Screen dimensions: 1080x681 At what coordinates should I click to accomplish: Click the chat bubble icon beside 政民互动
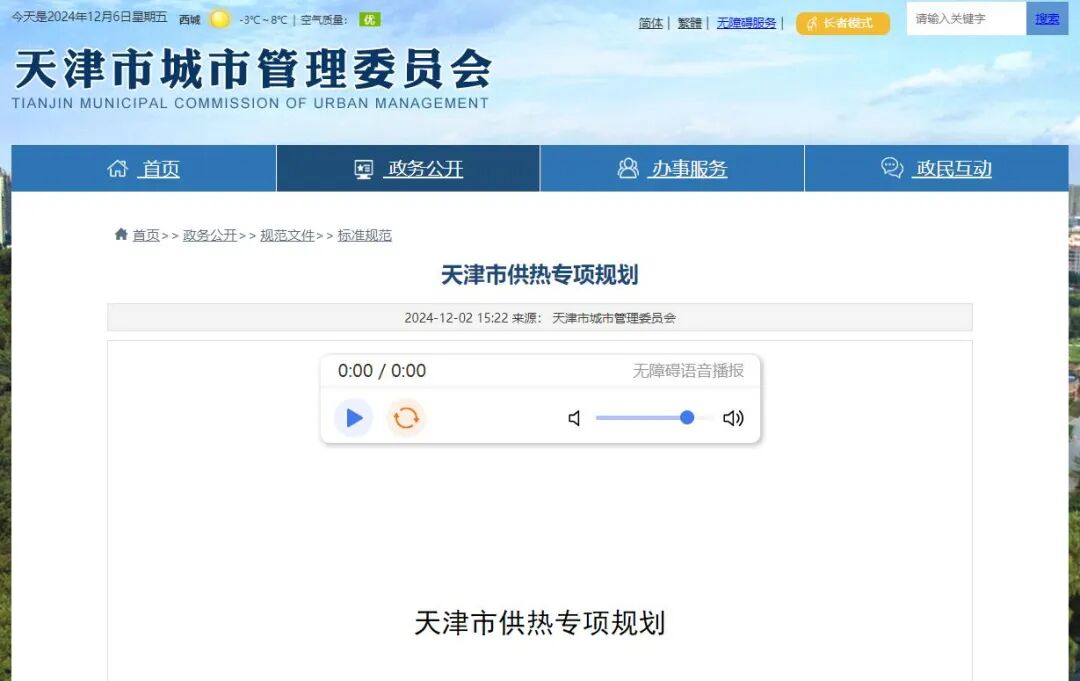pyautogui.click(x=890, y=168)
